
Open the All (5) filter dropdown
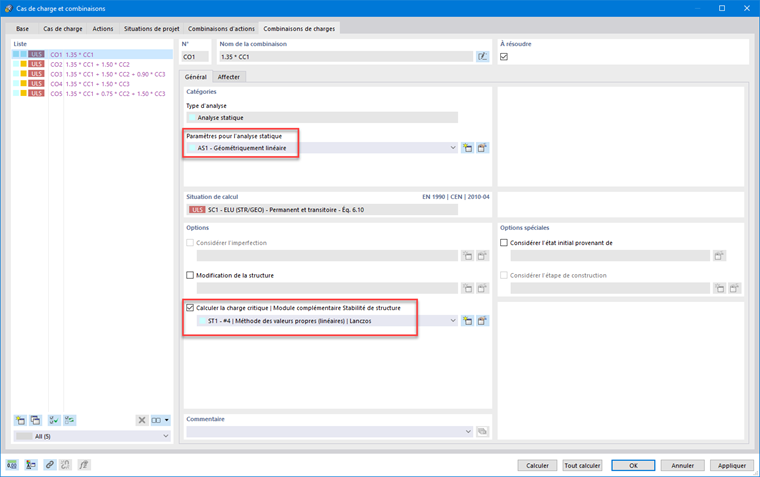pyautogui.click(x=165, y=436)
